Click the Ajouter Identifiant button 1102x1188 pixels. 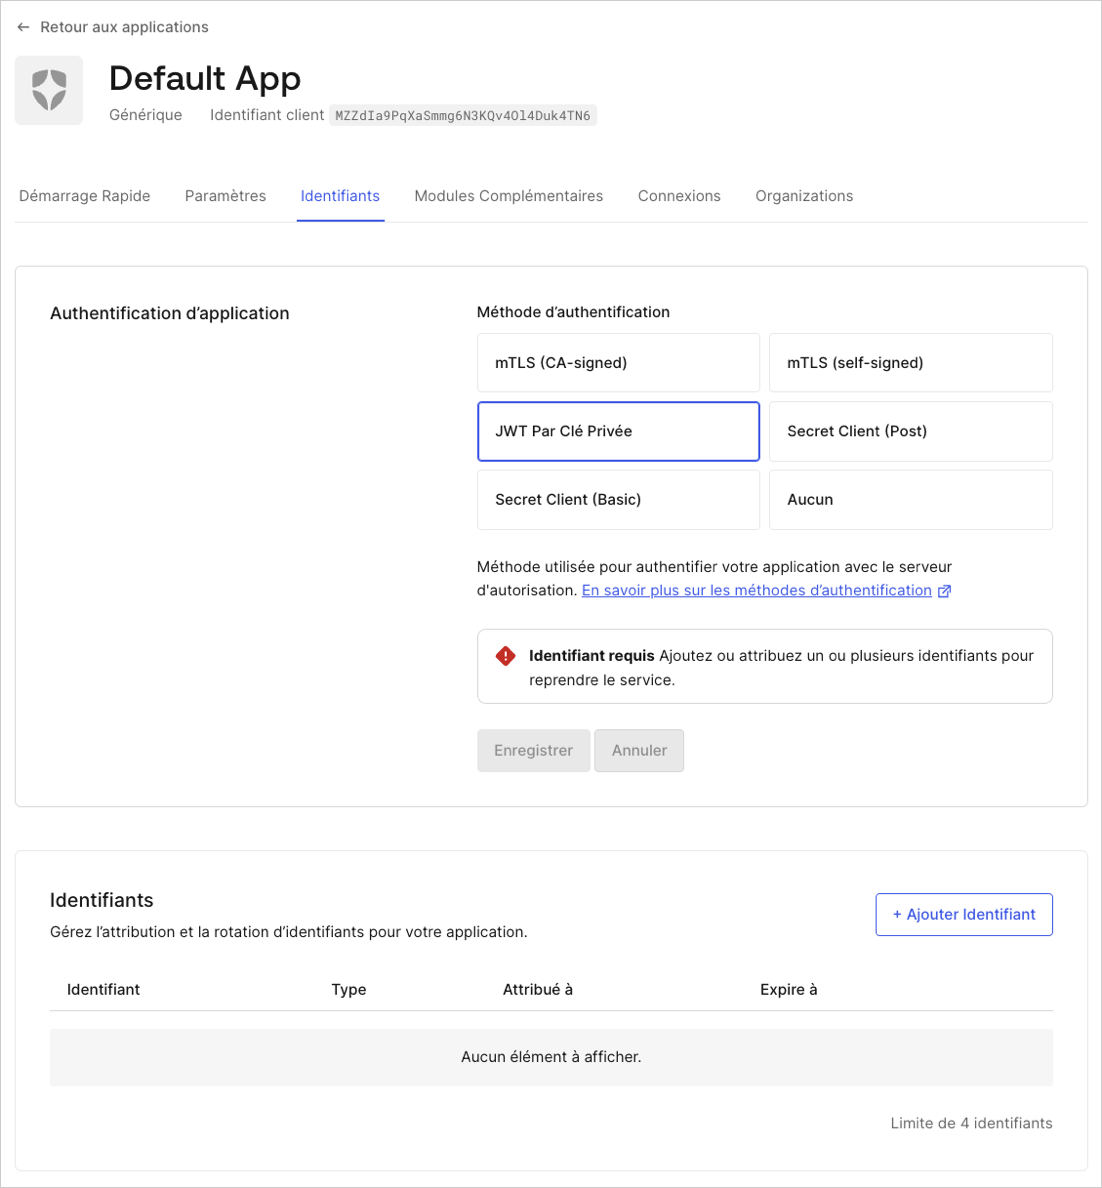click(963, 914)
